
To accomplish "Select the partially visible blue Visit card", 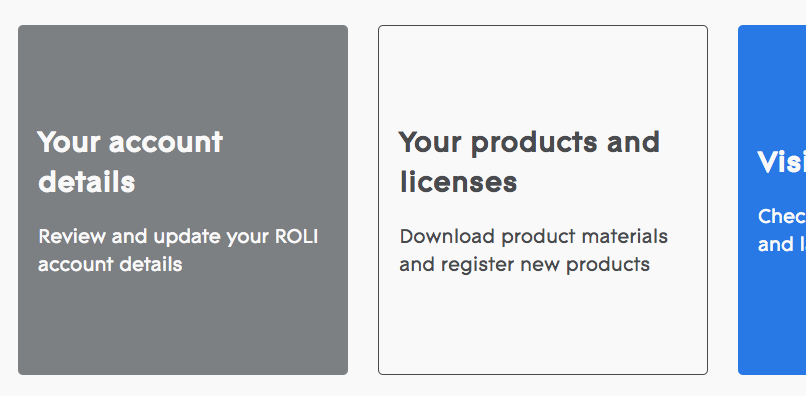I will 772,200.
